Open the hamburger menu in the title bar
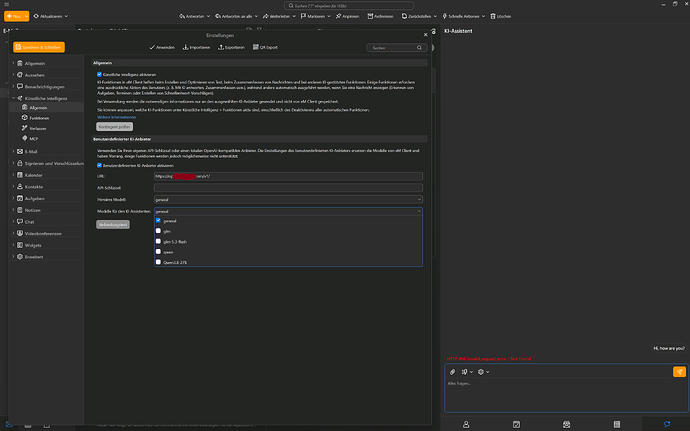This screenshot has width=690, height=431. click(x=6, y=4)
